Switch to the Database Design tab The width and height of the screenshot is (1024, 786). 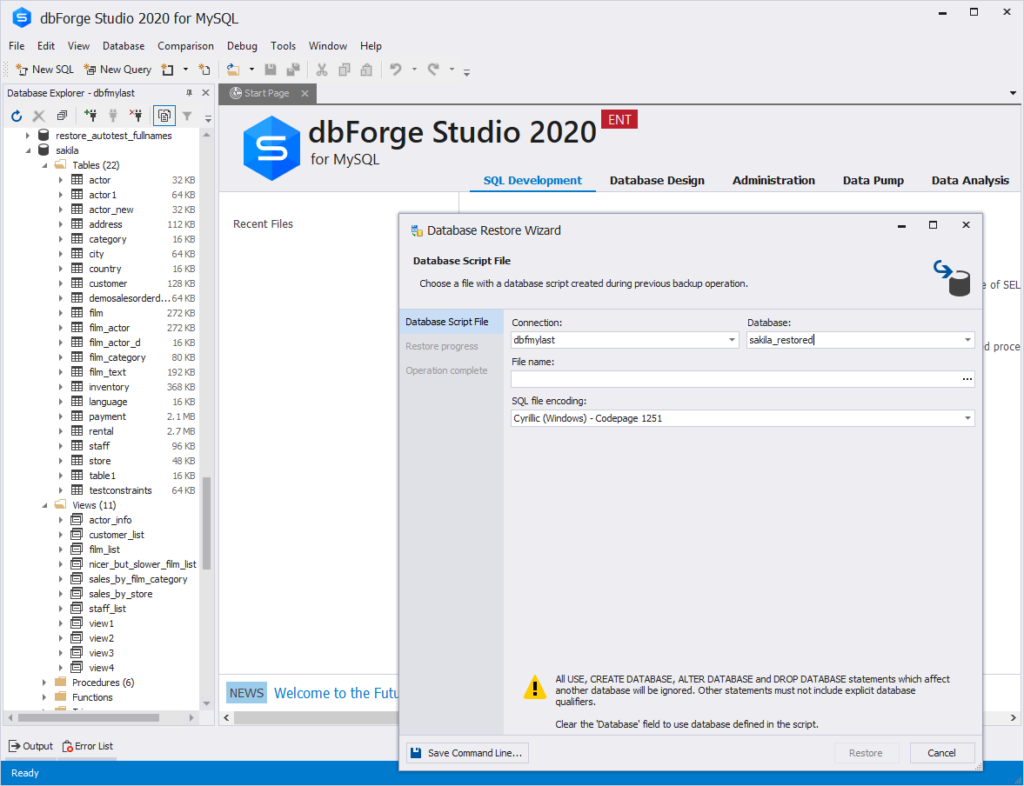(x=656, y=181)
